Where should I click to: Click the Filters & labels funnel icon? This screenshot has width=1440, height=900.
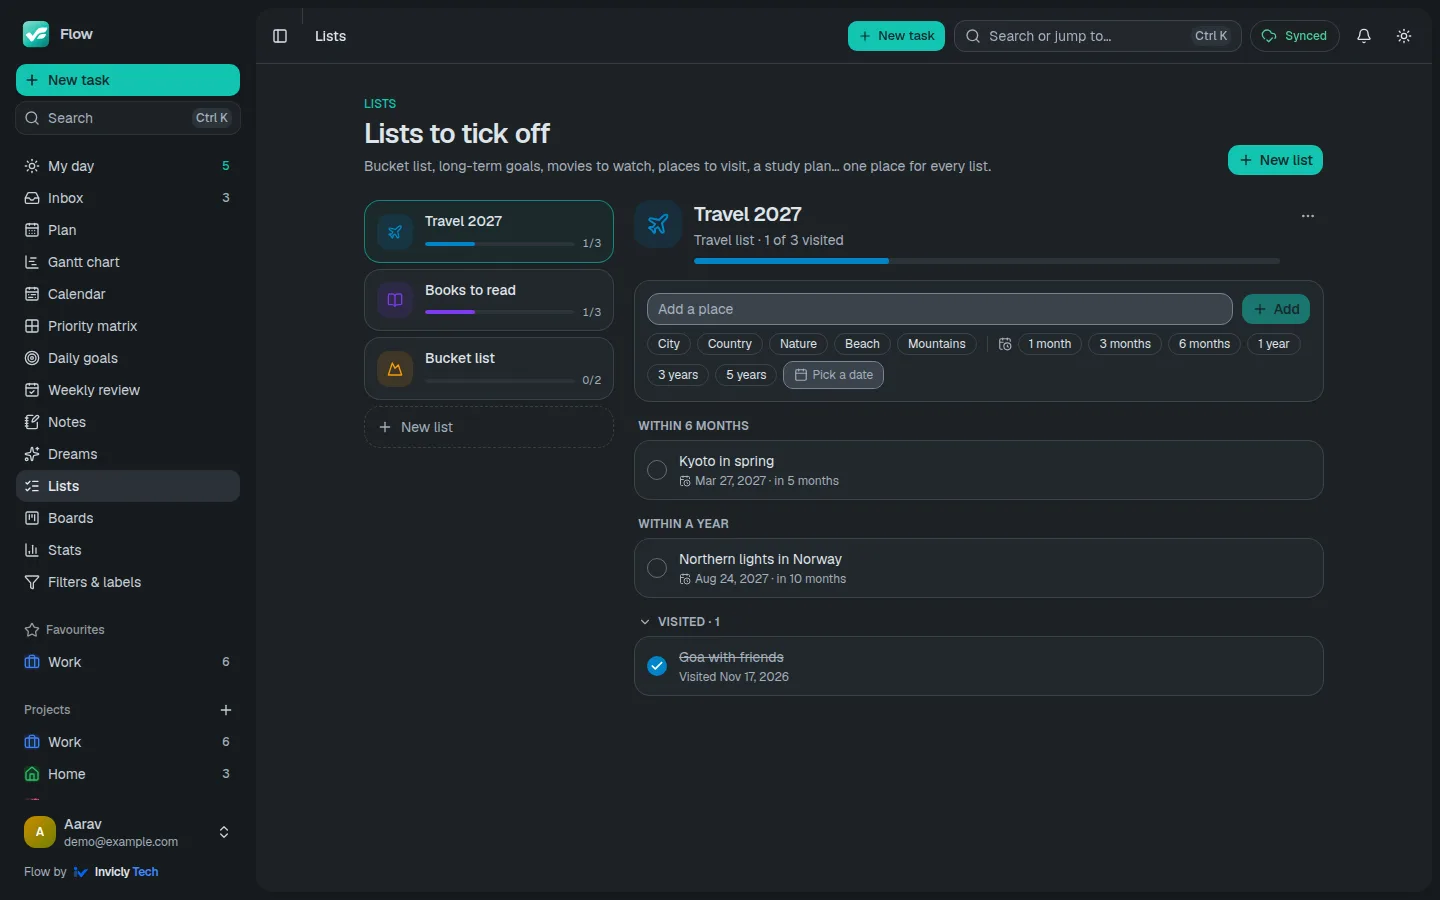pyautogui.click(x=32, y=582)
